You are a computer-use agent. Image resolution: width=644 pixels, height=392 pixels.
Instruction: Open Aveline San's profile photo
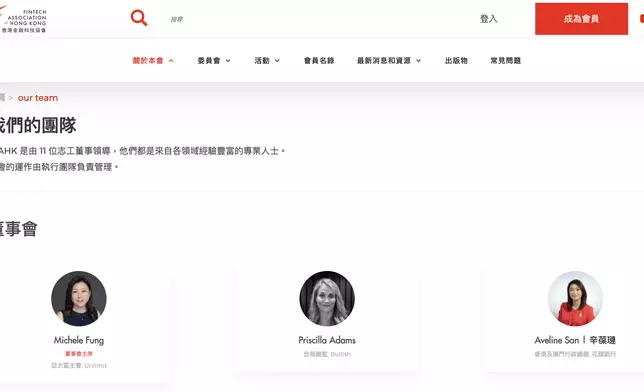pos(575,298)
